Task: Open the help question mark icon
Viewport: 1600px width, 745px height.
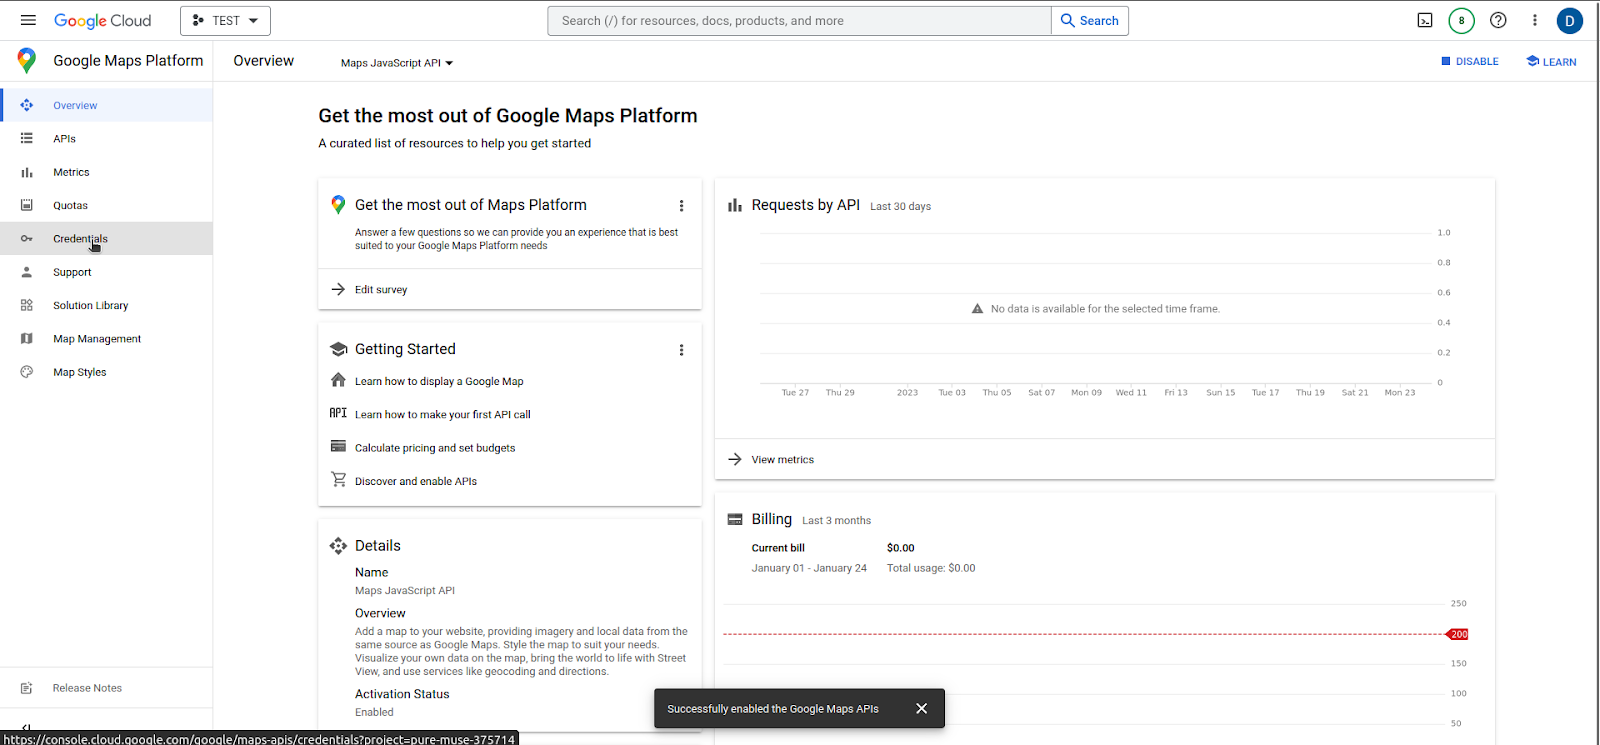Action: click(x=1498, y=20)
